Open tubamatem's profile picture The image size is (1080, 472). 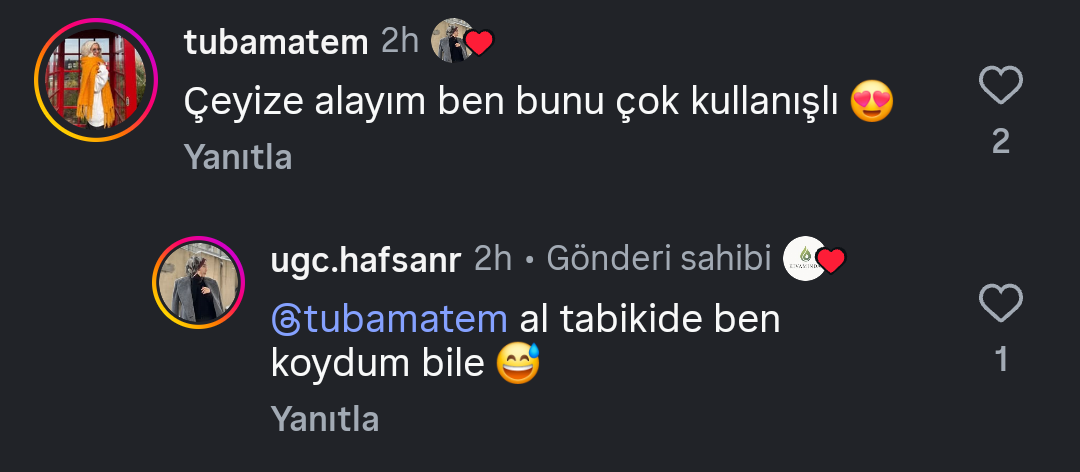pyautogui.click(x=97, y=79)
